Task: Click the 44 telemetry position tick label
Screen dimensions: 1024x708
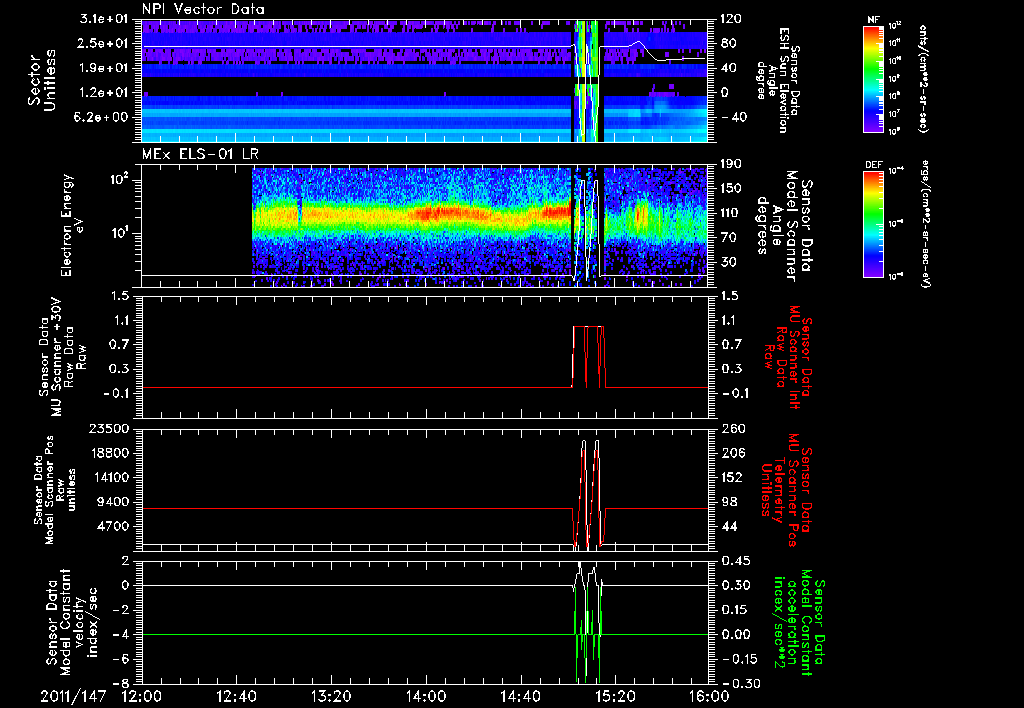Action: pos(729,526)
